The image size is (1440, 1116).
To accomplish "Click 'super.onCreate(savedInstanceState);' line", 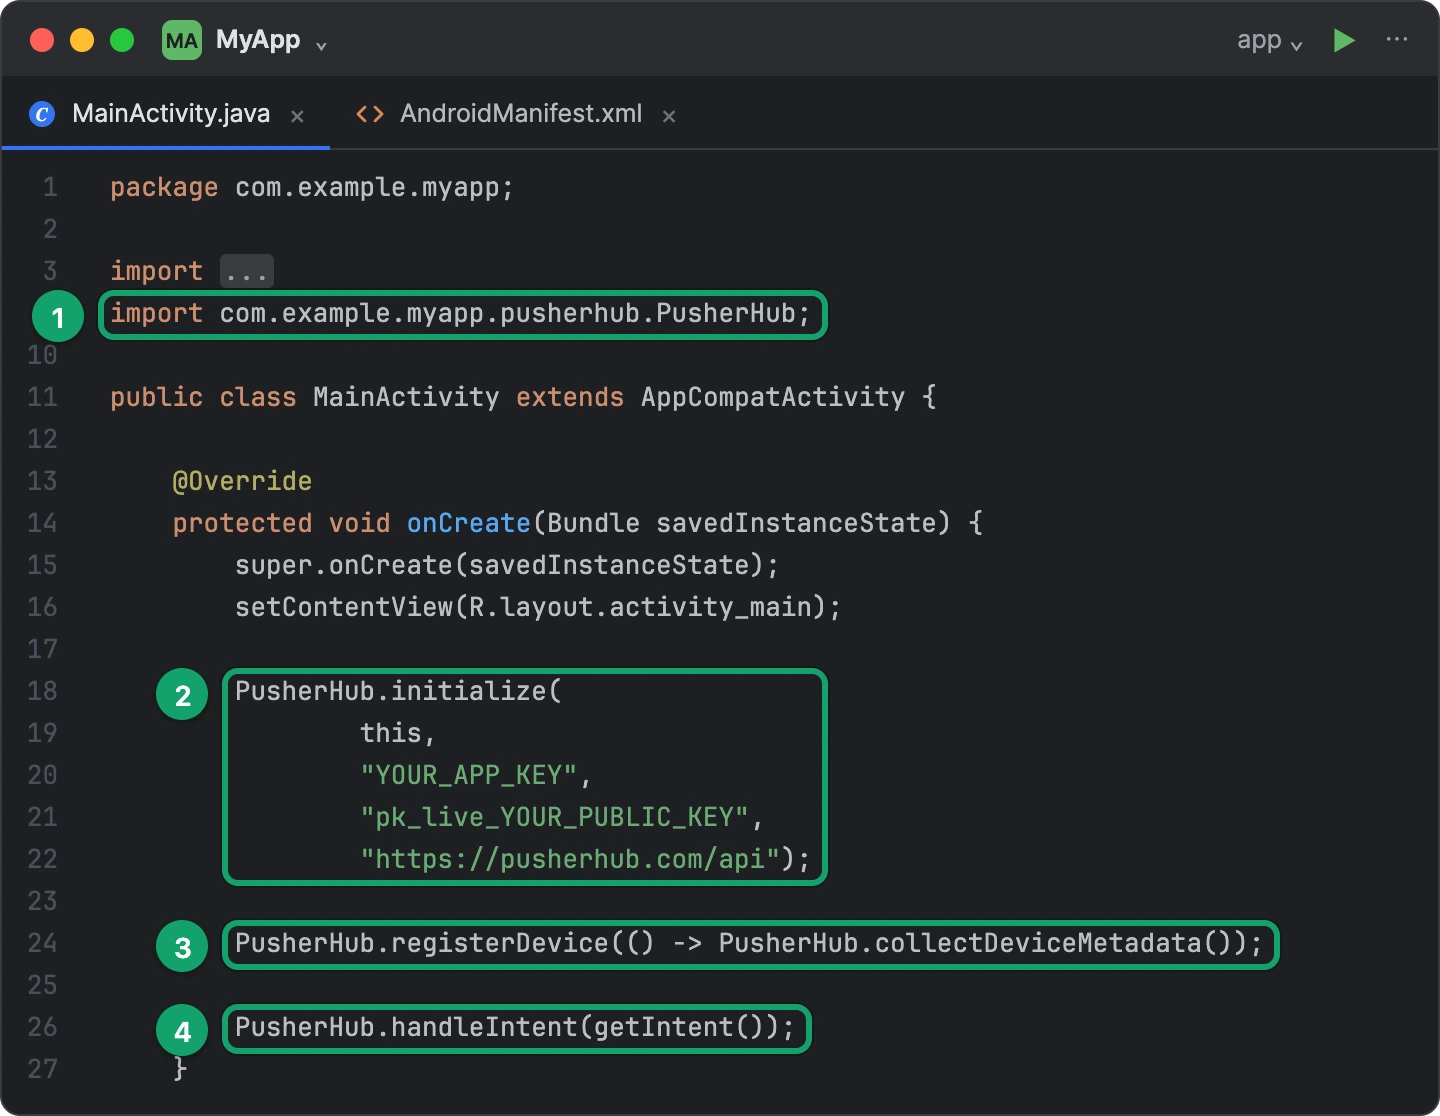I will coord(507,565).
